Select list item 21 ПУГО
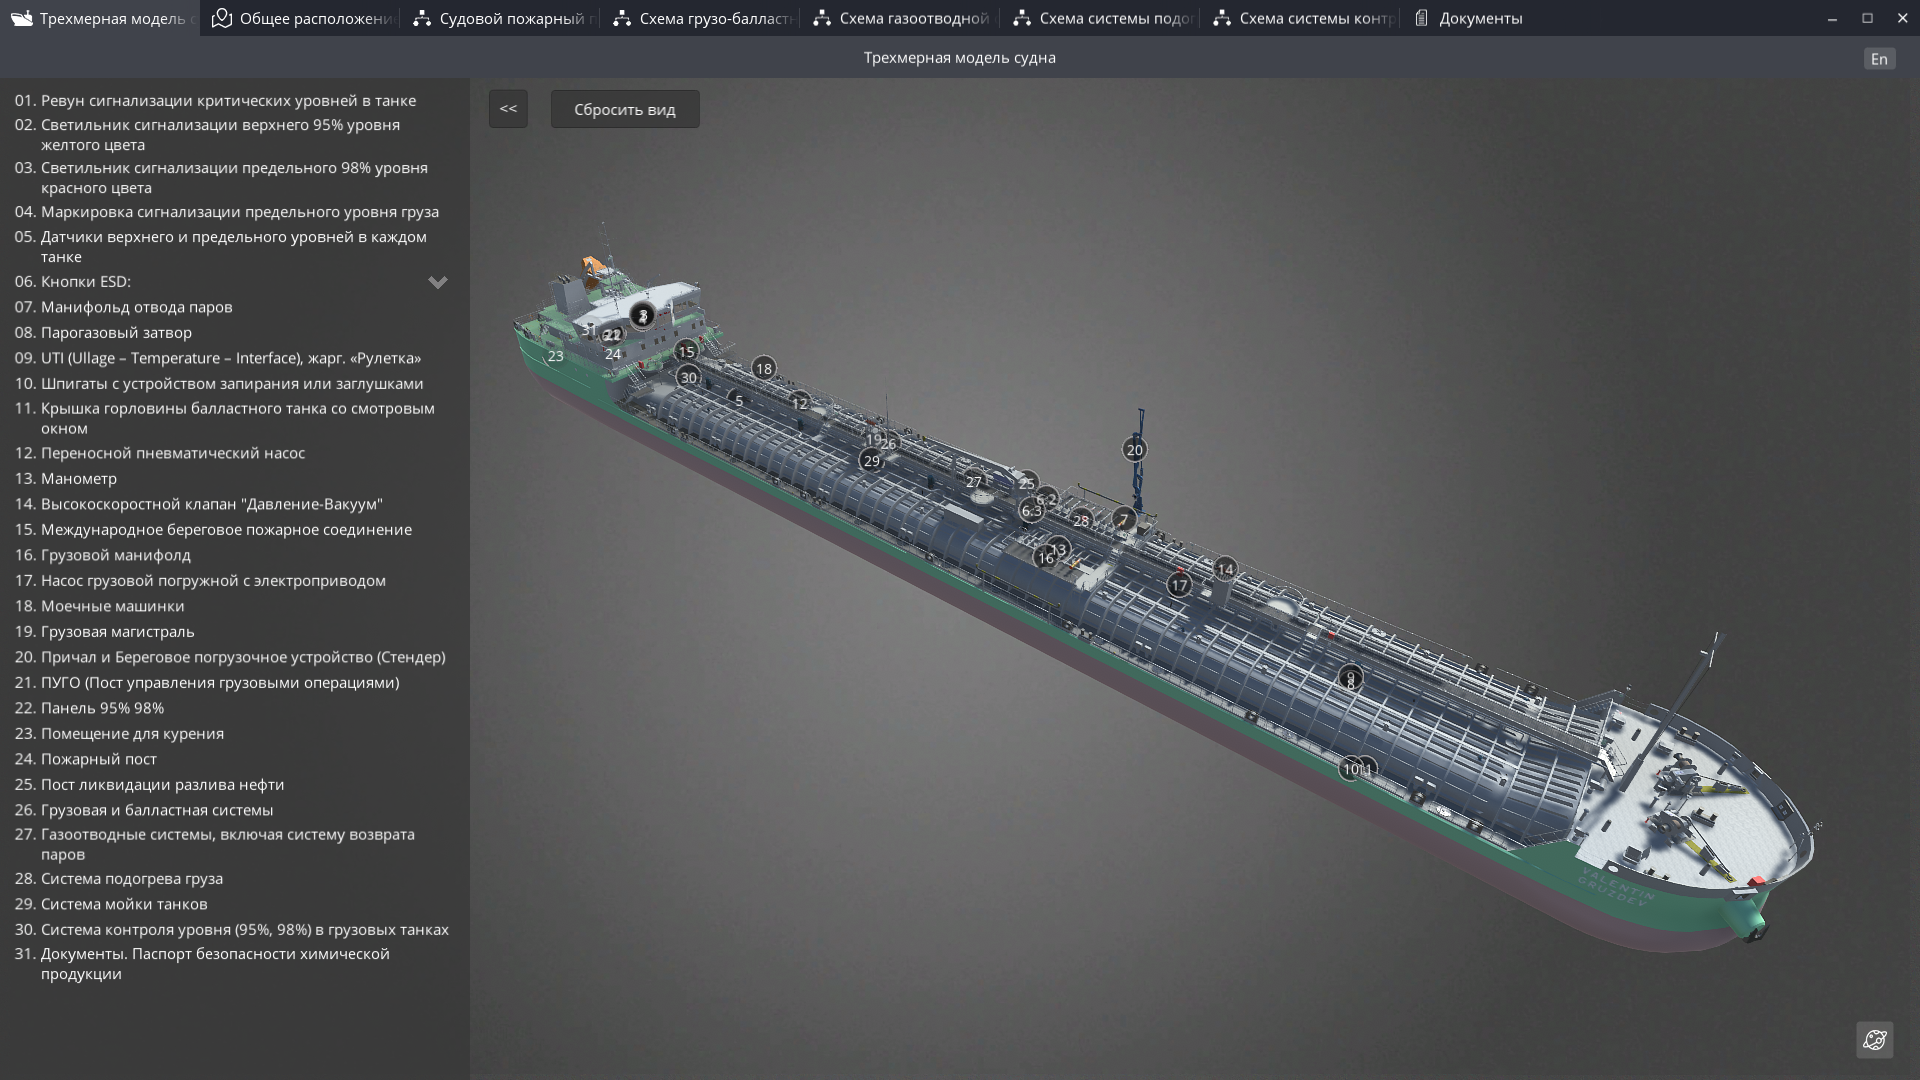 [x=219, y=683]
